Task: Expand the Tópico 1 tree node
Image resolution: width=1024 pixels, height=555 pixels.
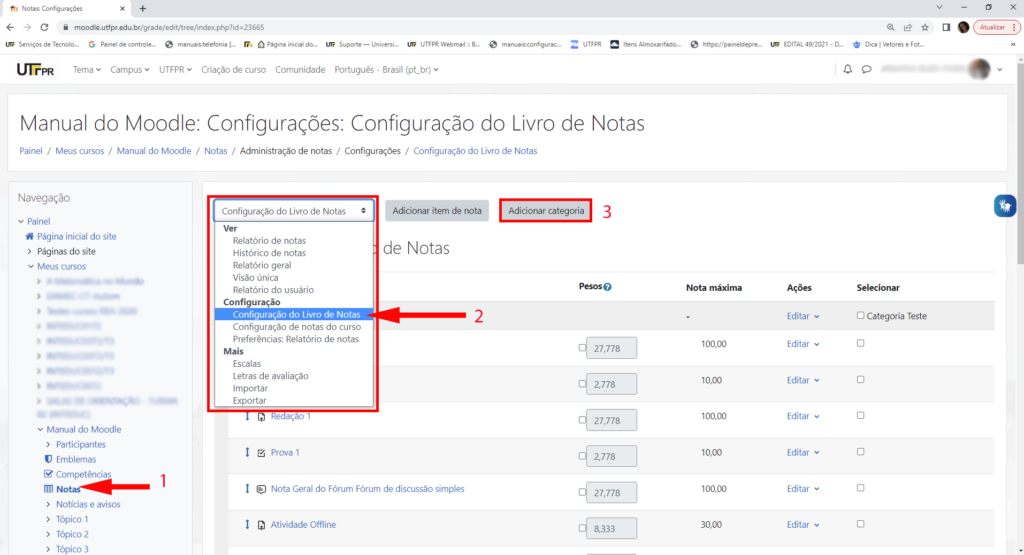Action: click(x=48, y=519)
